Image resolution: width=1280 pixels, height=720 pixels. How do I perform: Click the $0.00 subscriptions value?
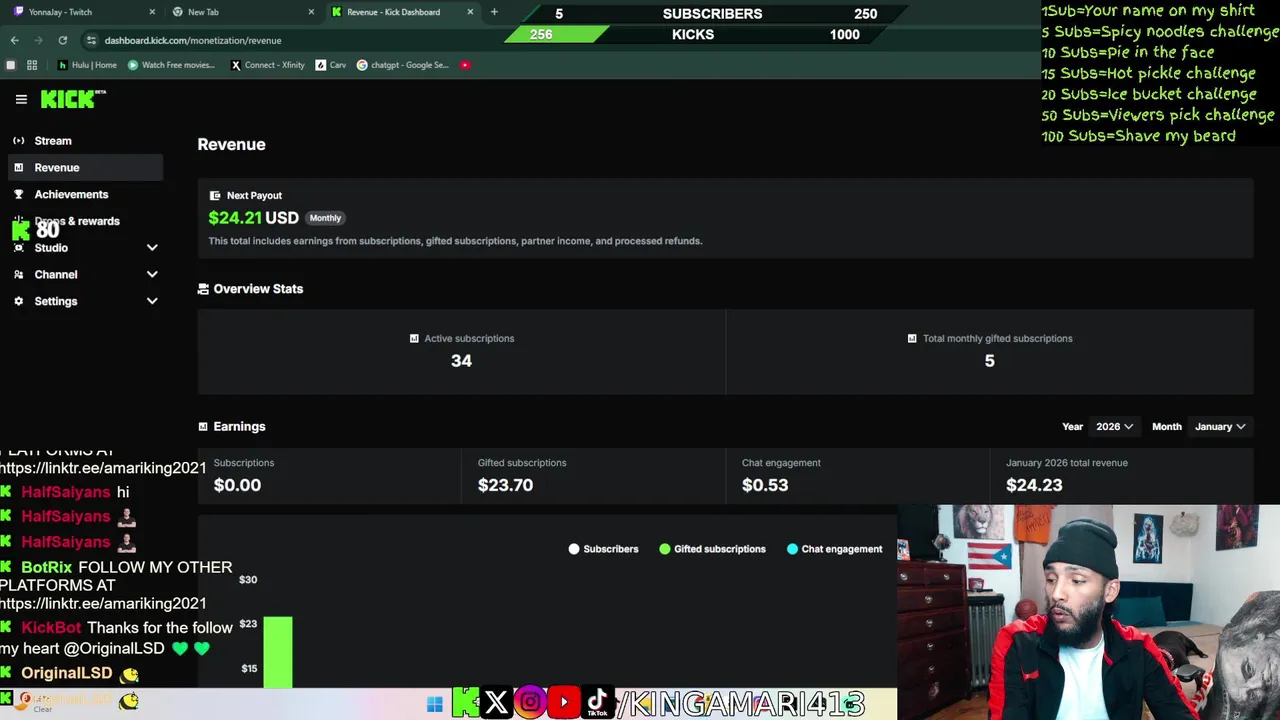click(237, 485)
